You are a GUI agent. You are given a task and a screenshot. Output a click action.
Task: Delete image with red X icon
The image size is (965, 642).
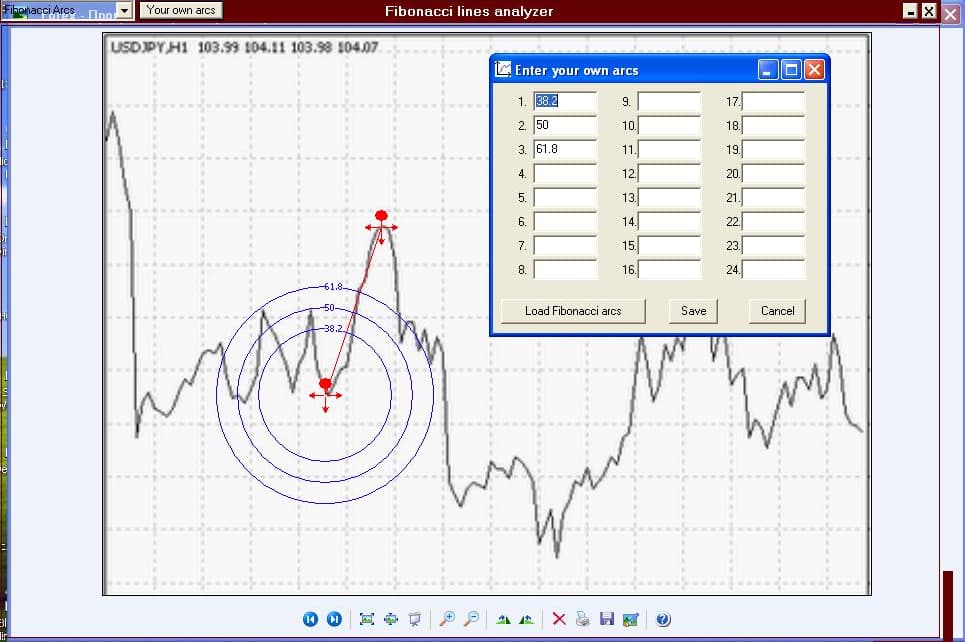point(559,619)
